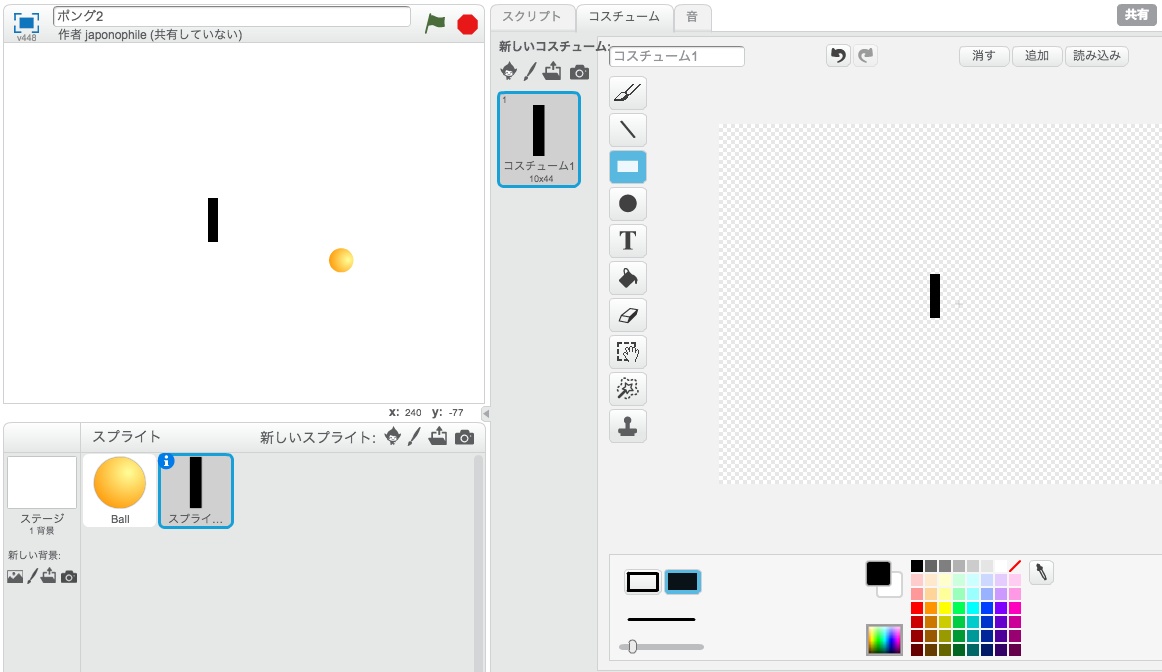The image size is (1162, 672).
Task: Select the Stamp duplicate tool
Action: point(627,425)
